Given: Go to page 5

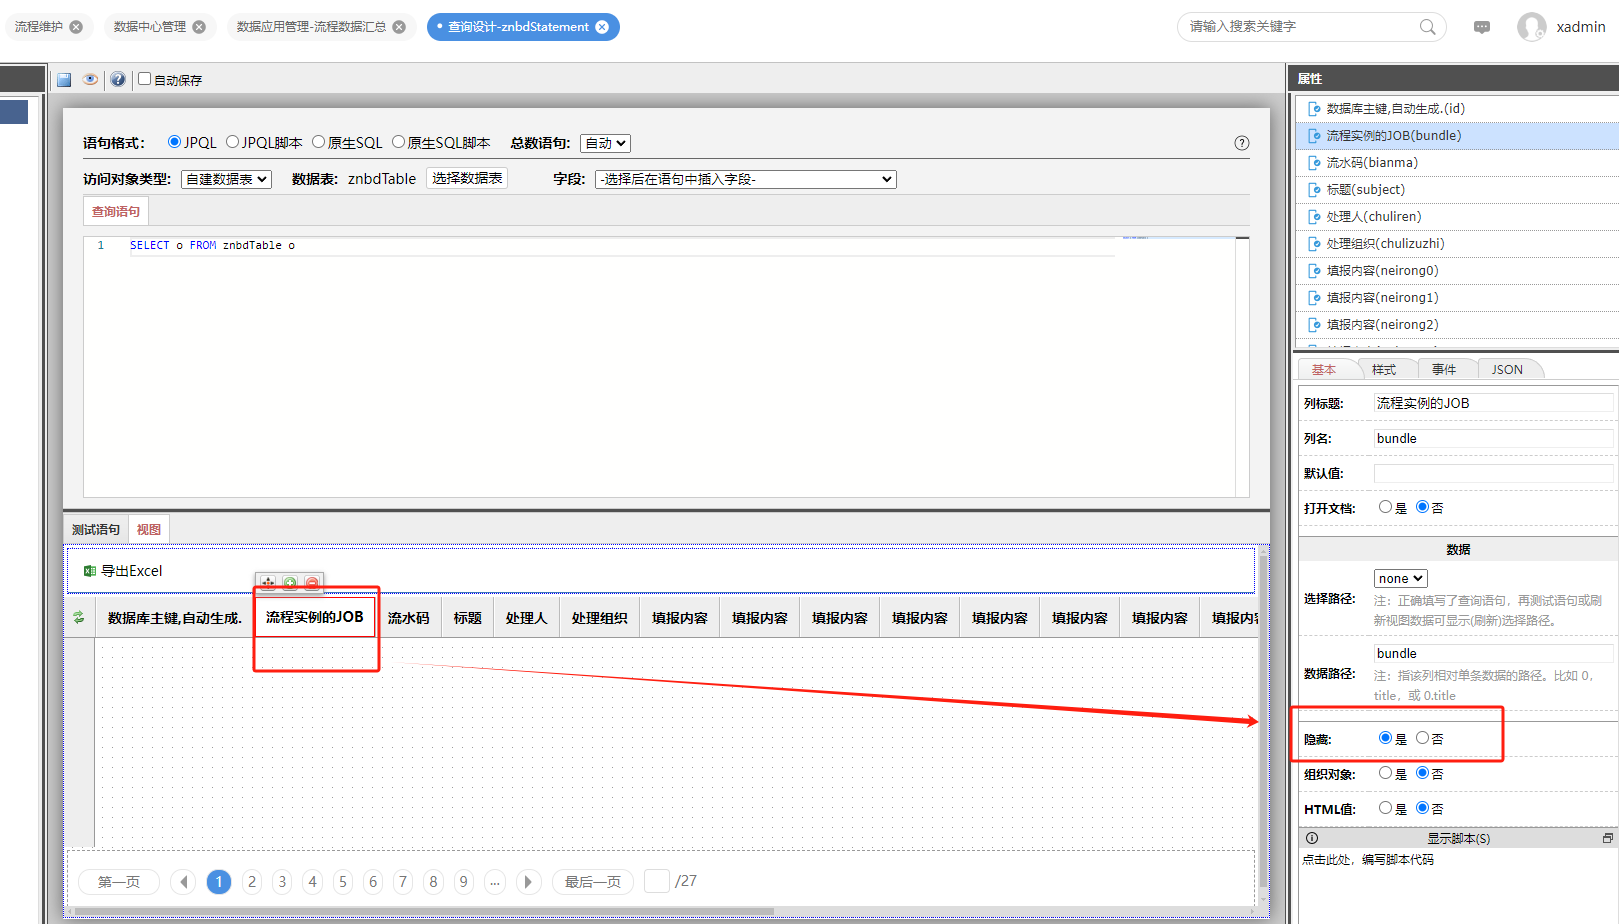Looking at the screenshot, I should coord(343,882).
